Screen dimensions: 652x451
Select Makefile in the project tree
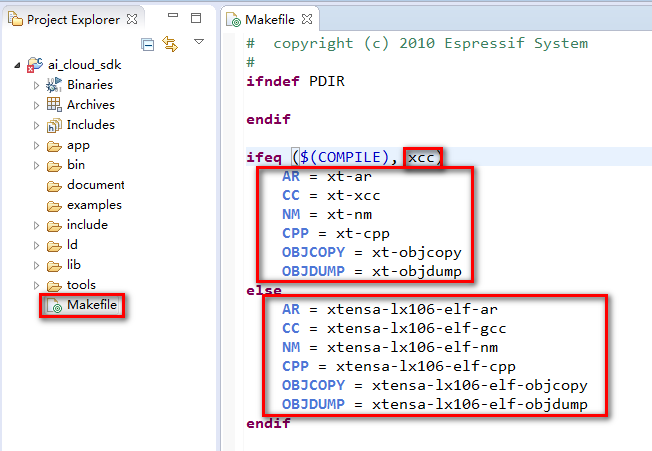pos(92,305)
